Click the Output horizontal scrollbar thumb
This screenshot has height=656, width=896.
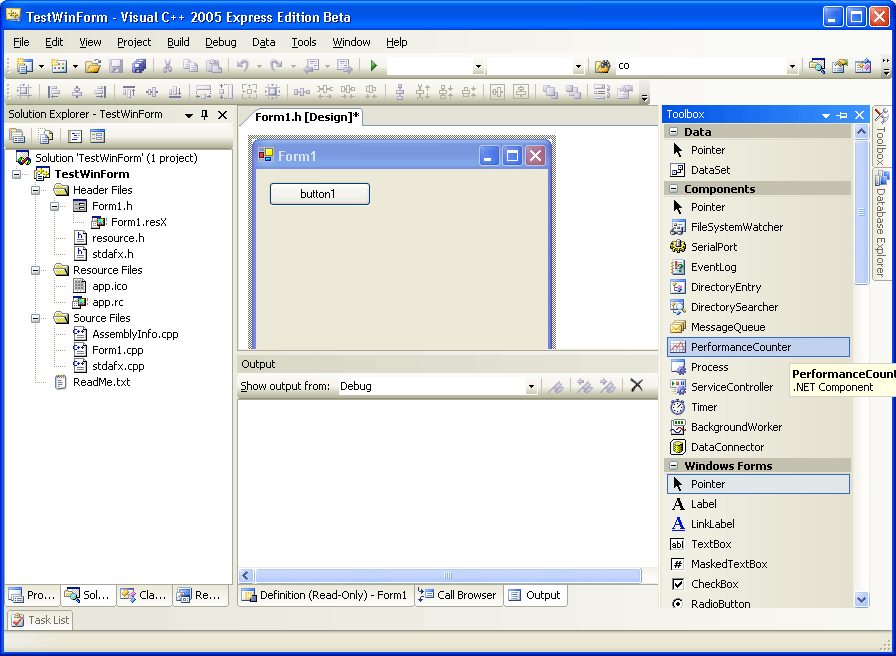[448, 575]
